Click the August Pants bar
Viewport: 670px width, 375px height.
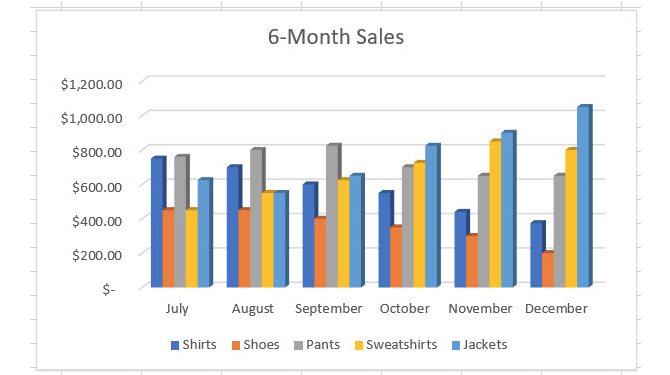click(x=257, y=218)
